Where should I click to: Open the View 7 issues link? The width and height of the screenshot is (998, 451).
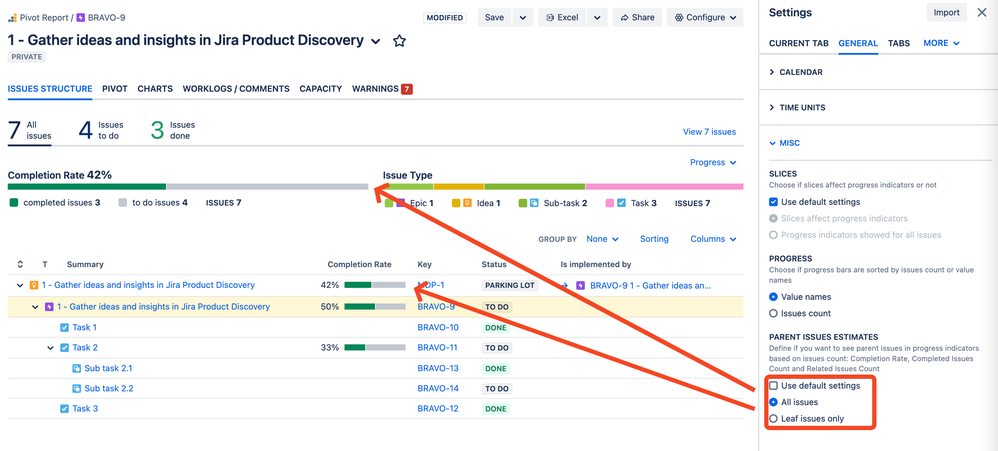[709, 132]
